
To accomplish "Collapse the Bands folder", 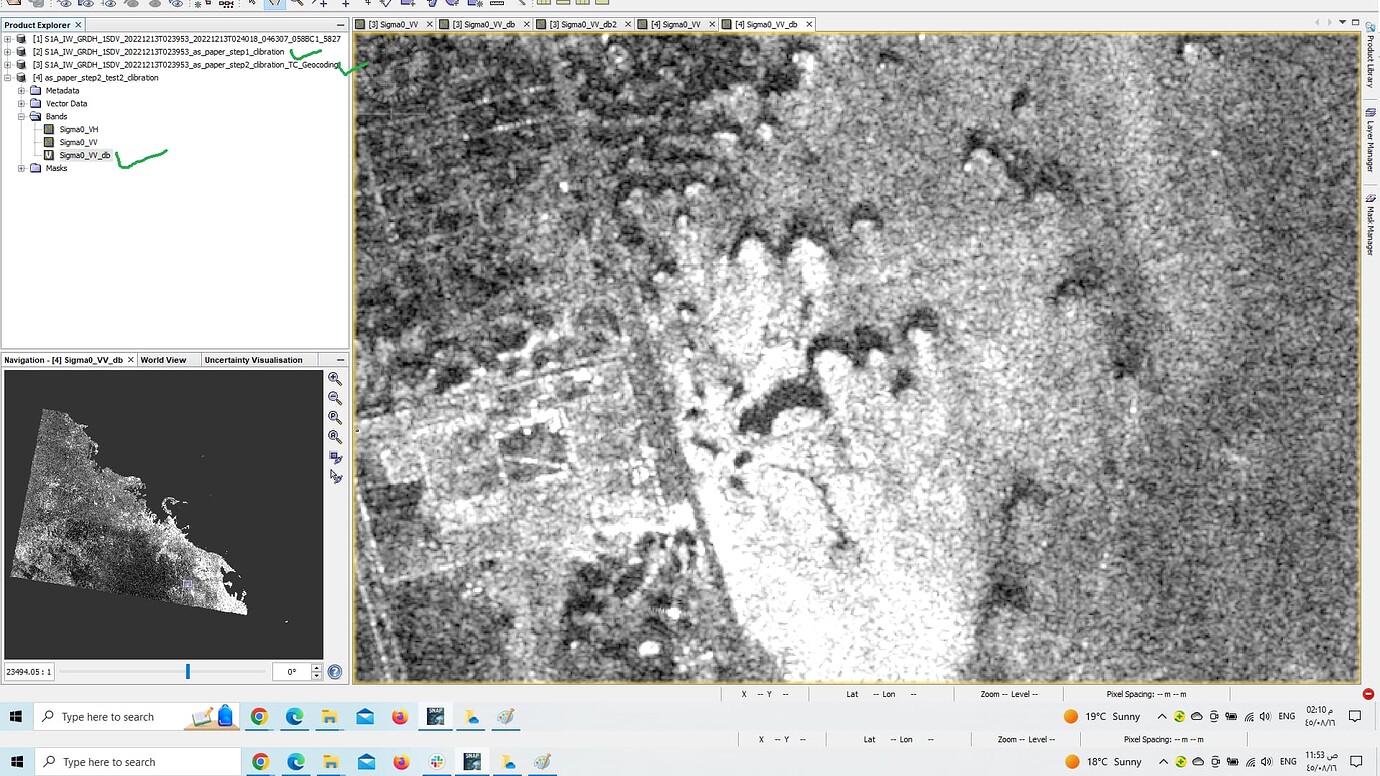I will 22,117.
